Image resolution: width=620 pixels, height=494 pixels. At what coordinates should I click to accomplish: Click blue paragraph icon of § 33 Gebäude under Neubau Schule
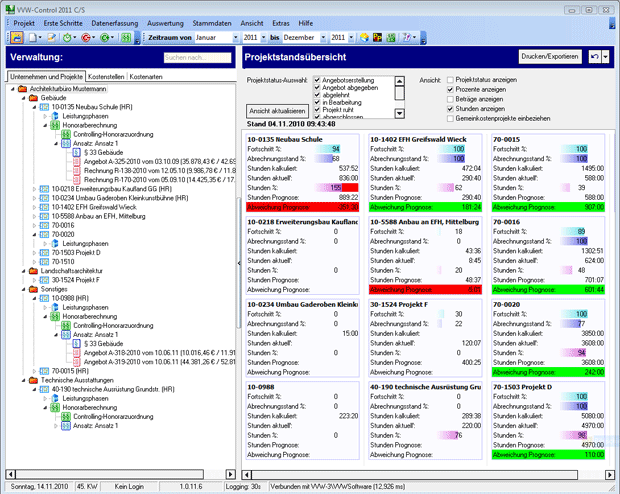[x=77, y=153]
